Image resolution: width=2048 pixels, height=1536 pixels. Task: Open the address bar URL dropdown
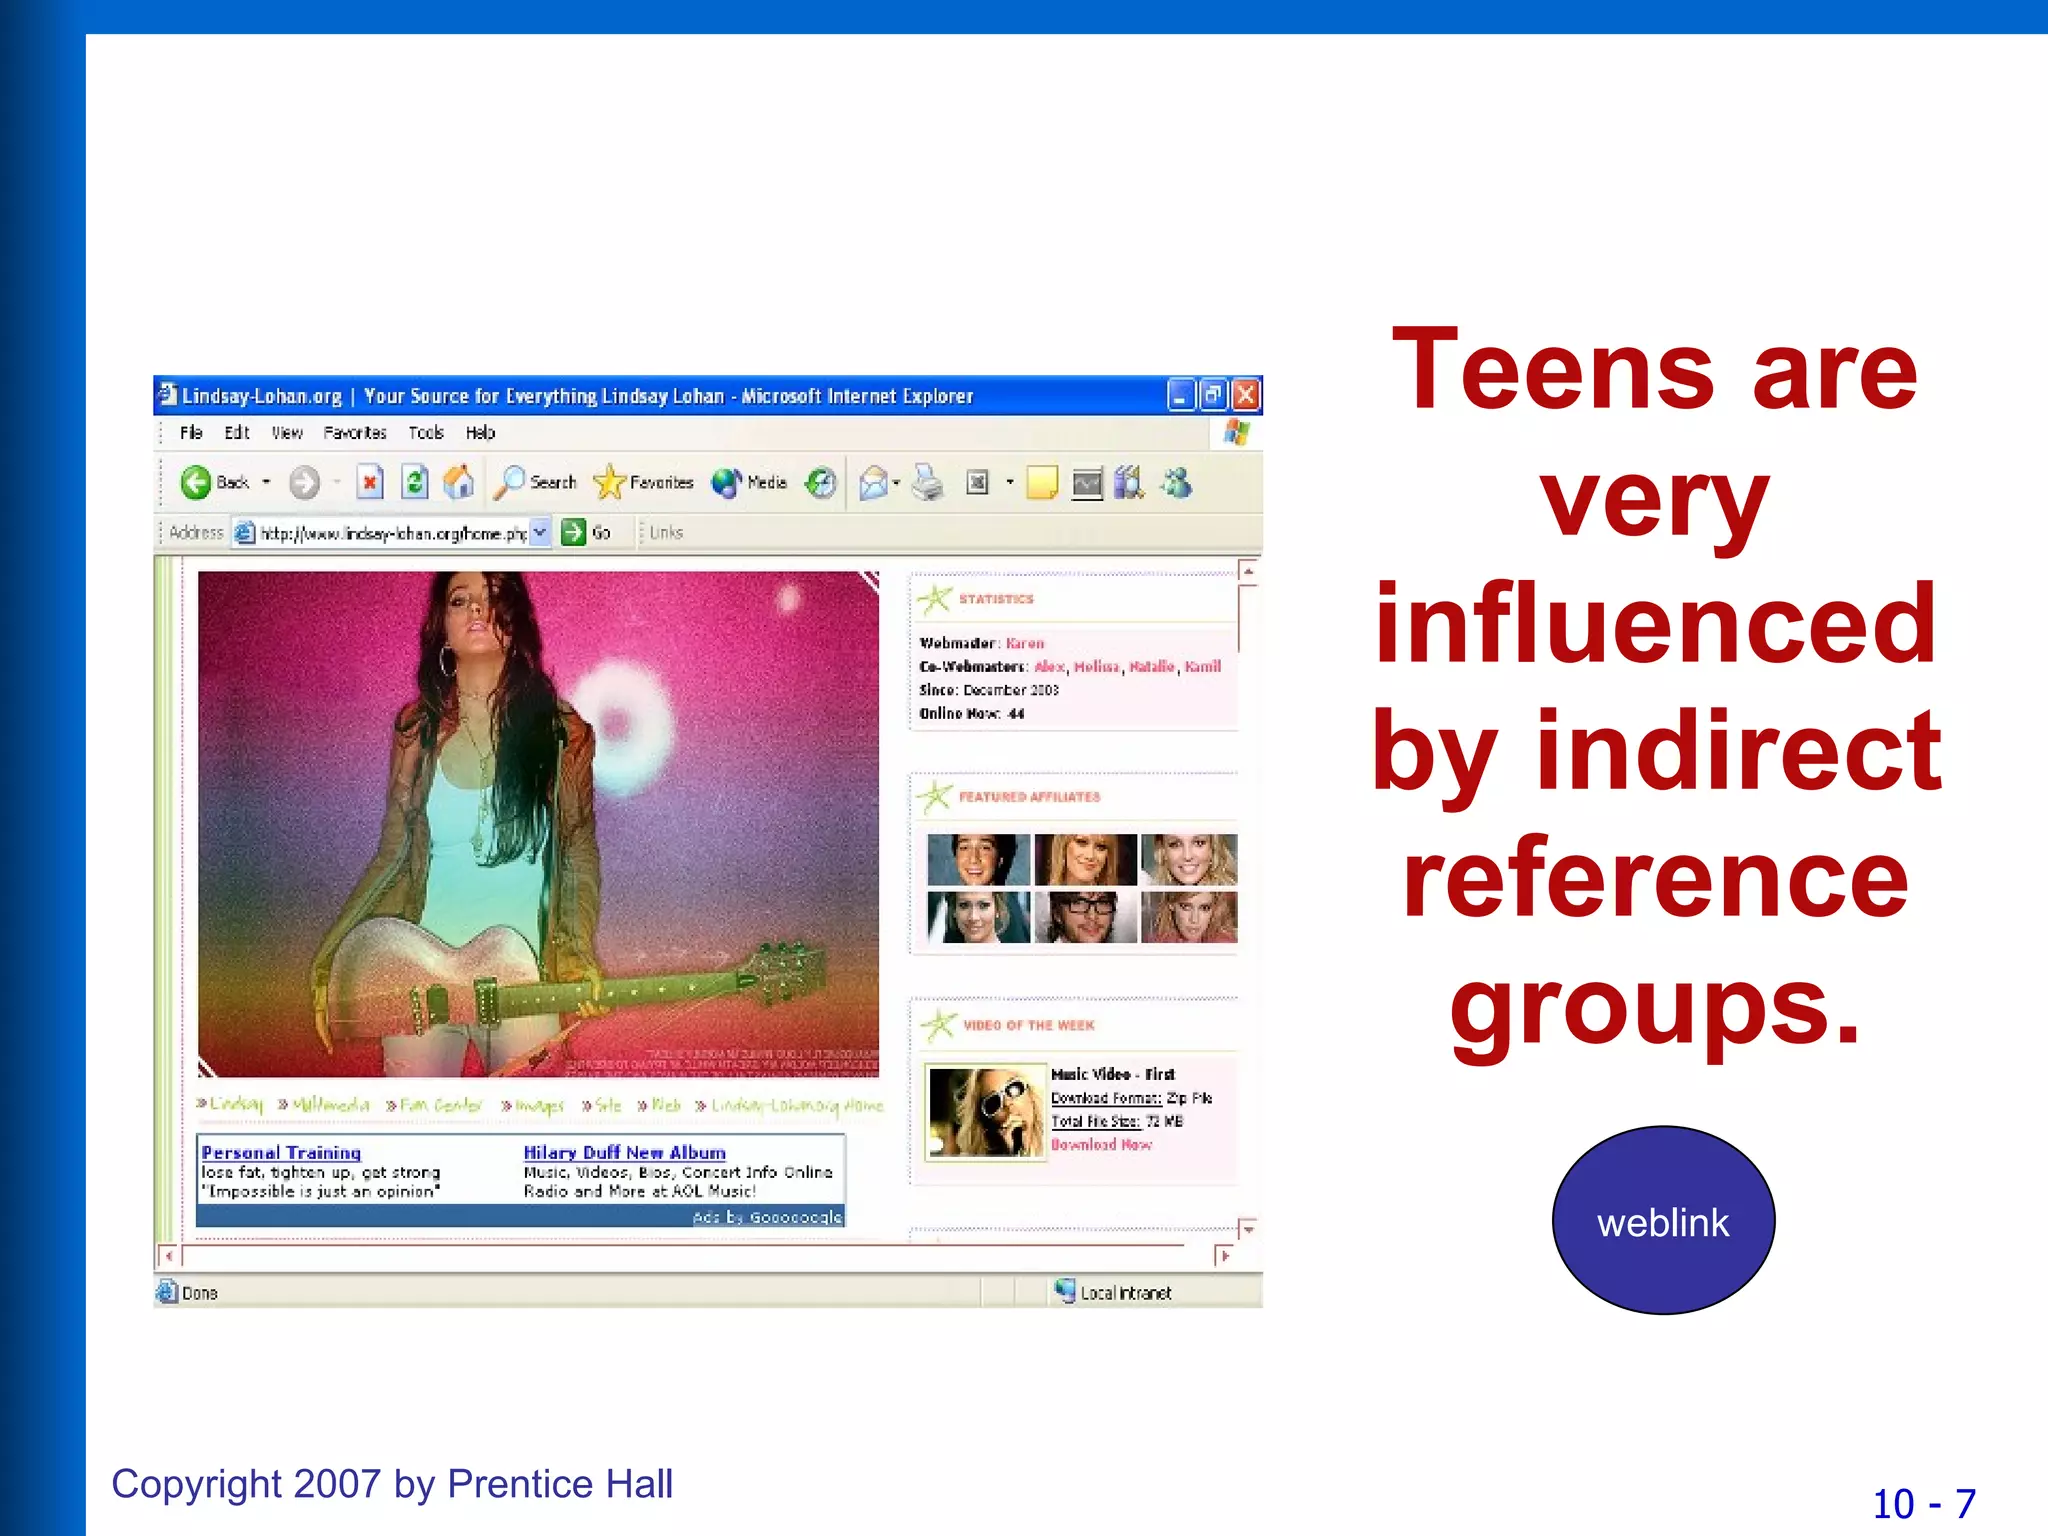(x=540, y=532)
